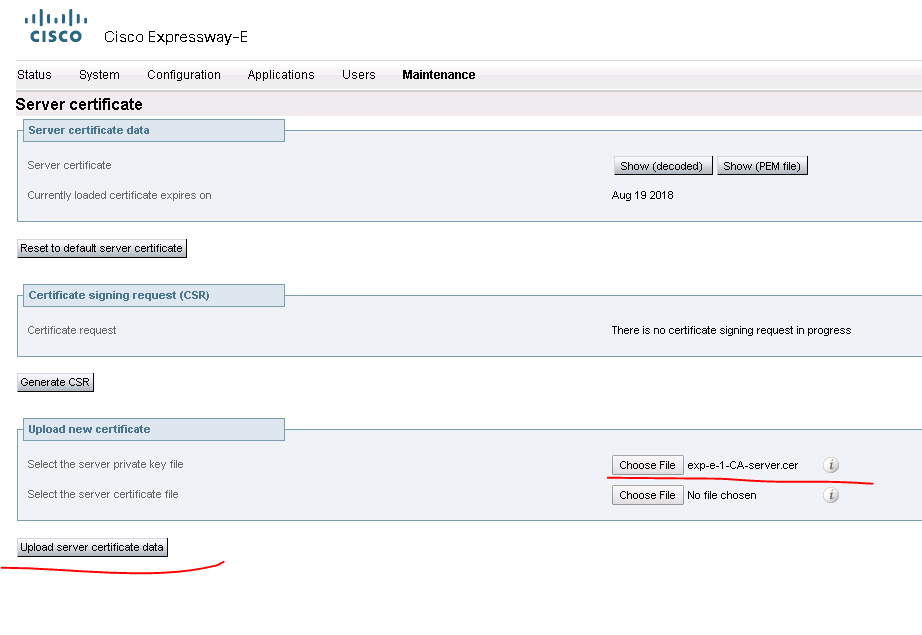The height and width of the screenshot is (635, 922).
Task: Open the Configuration menu
Action: click(184, 75)
